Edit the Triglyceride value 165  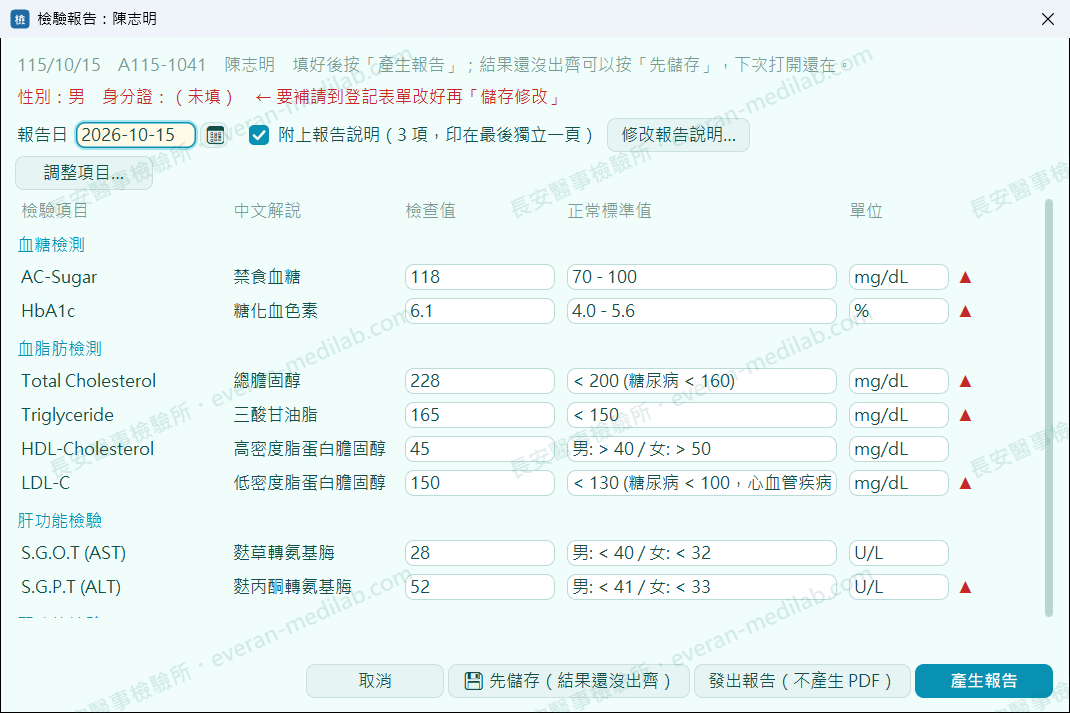480,415
